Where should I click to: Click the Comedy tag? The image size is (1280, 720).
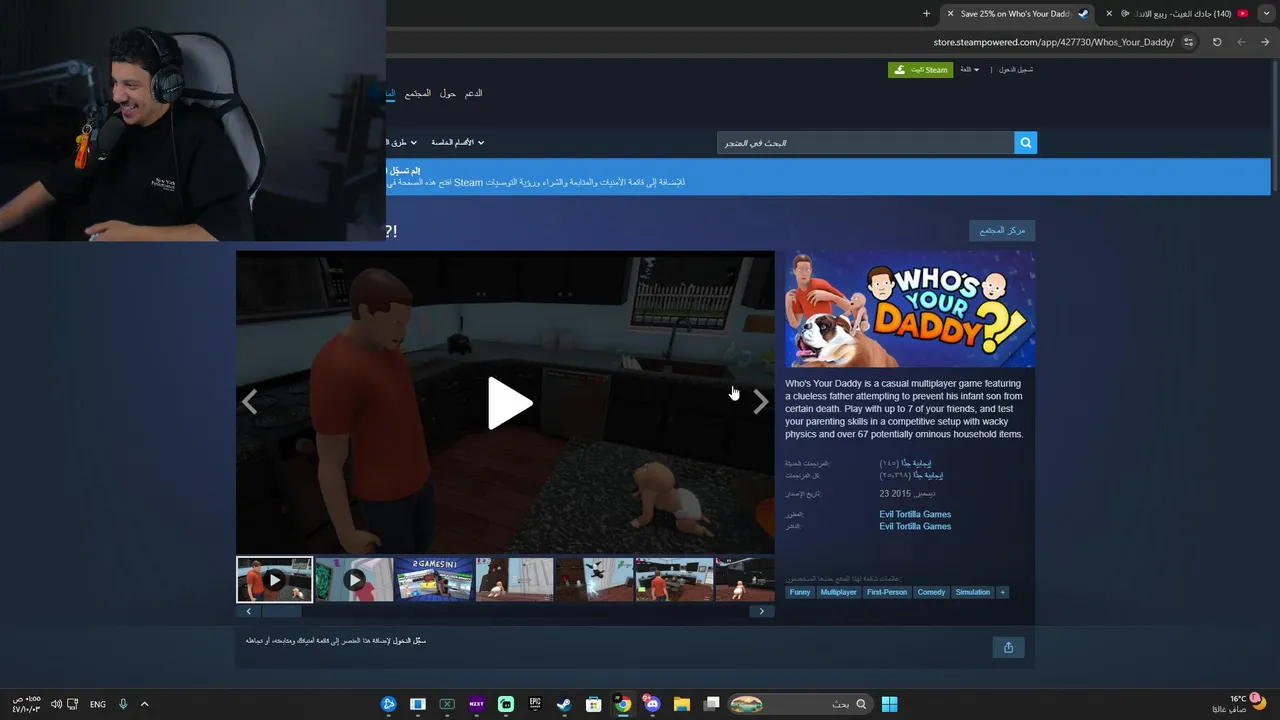tap(931, 592)
